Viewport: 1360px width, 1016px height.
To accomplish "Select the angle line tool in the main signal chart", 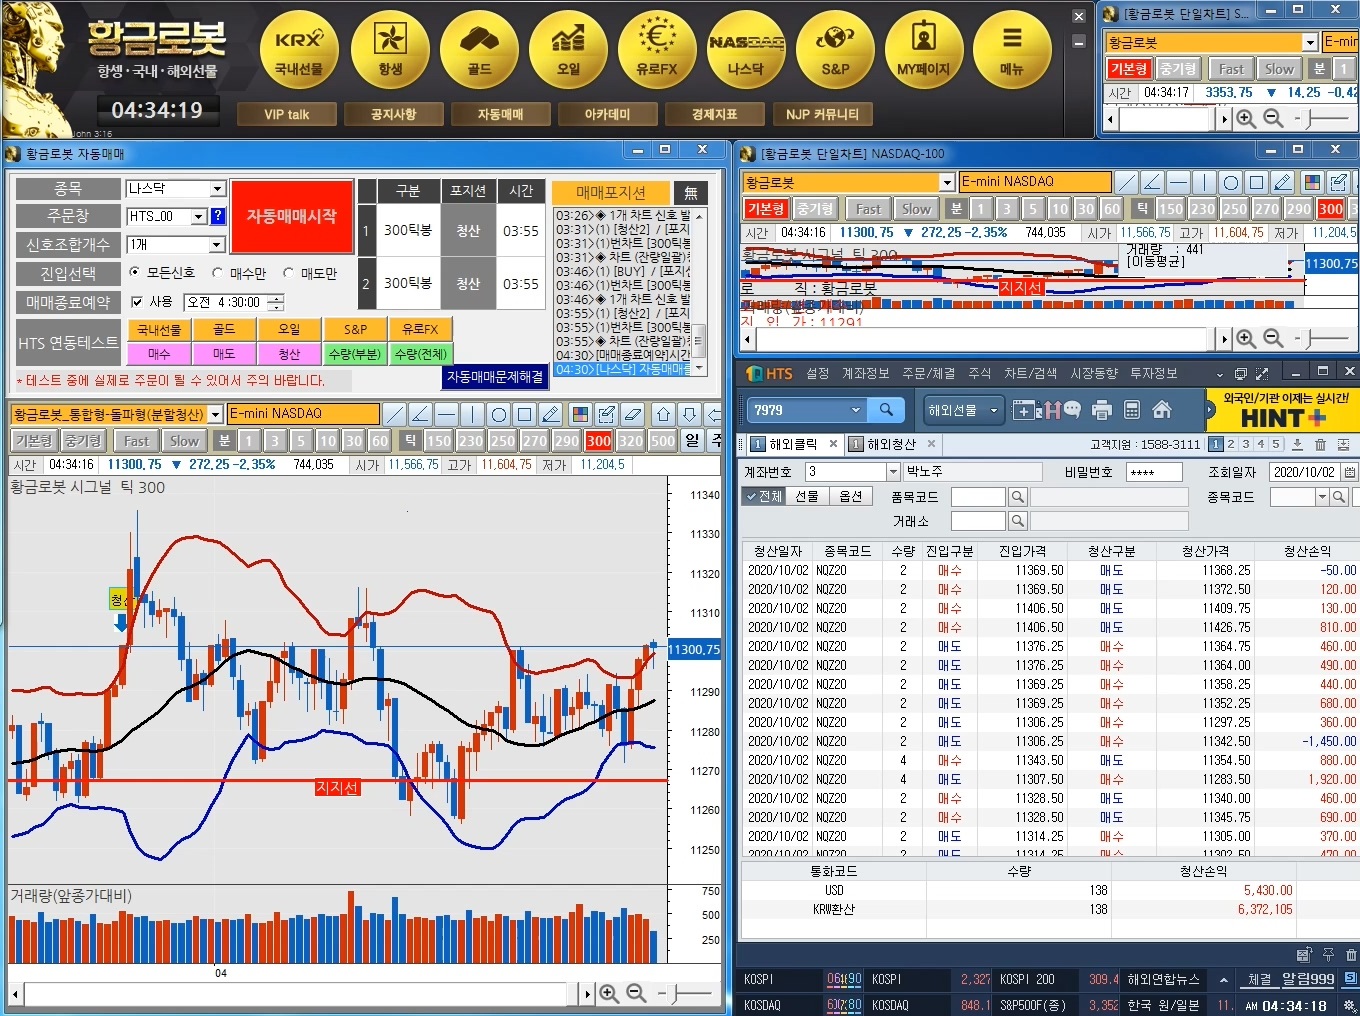I will tap(420, 414).
